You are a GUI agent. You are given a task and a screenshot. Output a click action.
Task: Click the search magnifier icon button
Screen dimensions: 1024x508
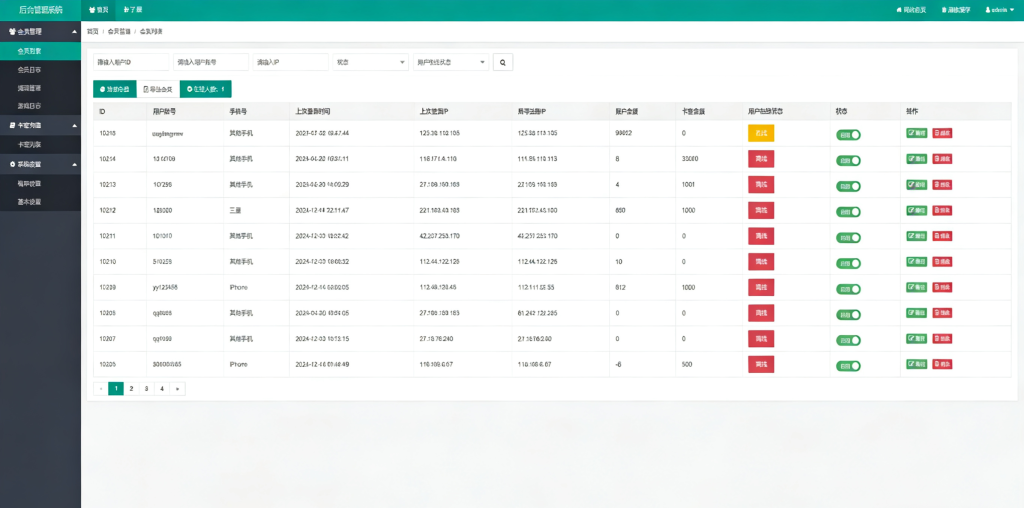pyautogui.click(x=503, y=62)
